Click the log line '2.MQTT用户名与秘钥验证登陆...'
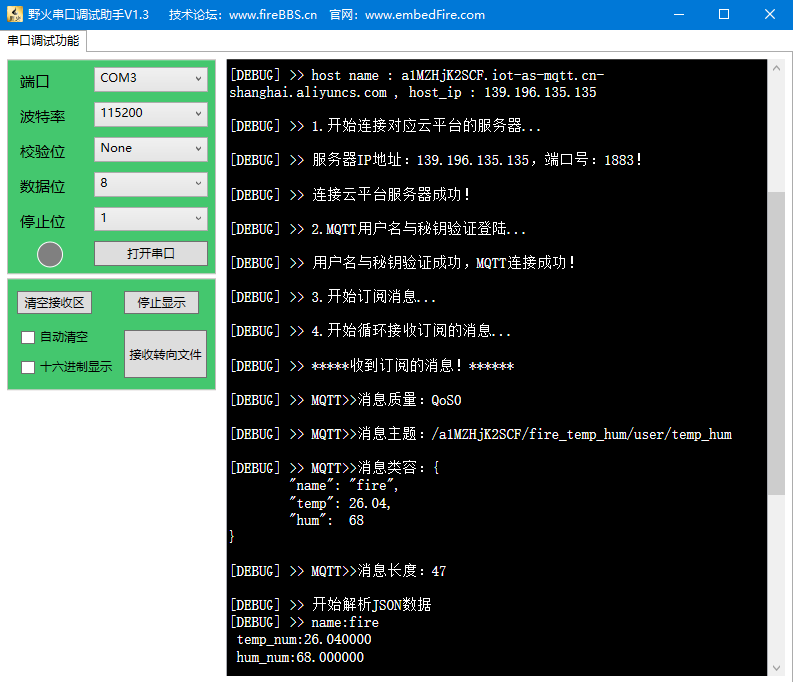 pos(419,229)
